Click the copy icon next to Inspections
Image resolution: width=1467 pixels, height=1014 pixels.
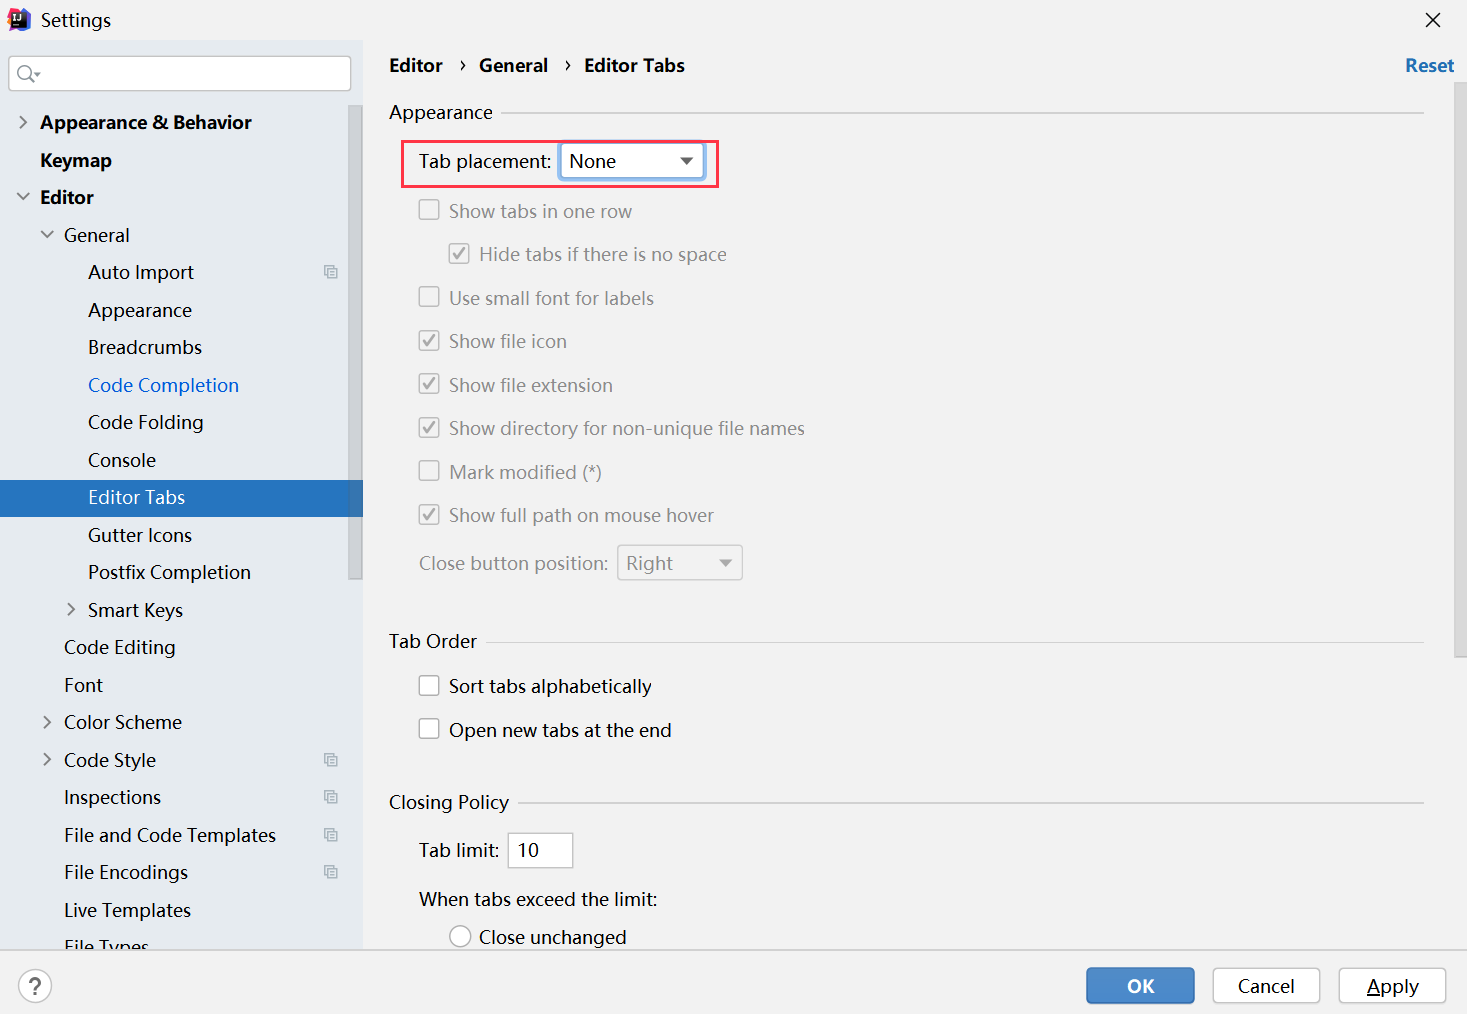(331, 797)
